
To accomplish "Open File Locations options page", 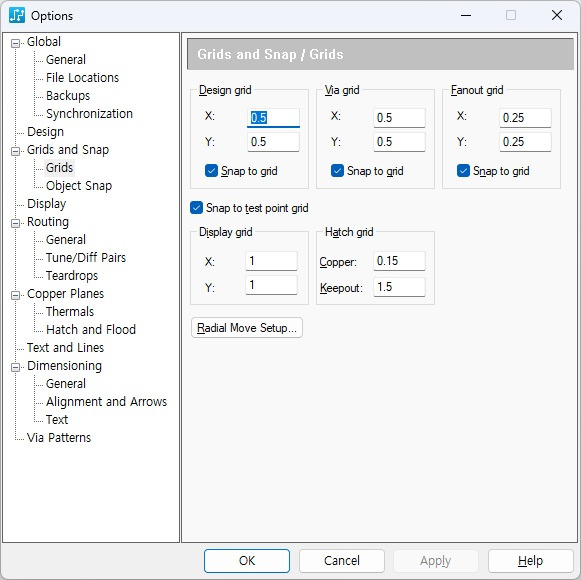I will click(82, 77).
